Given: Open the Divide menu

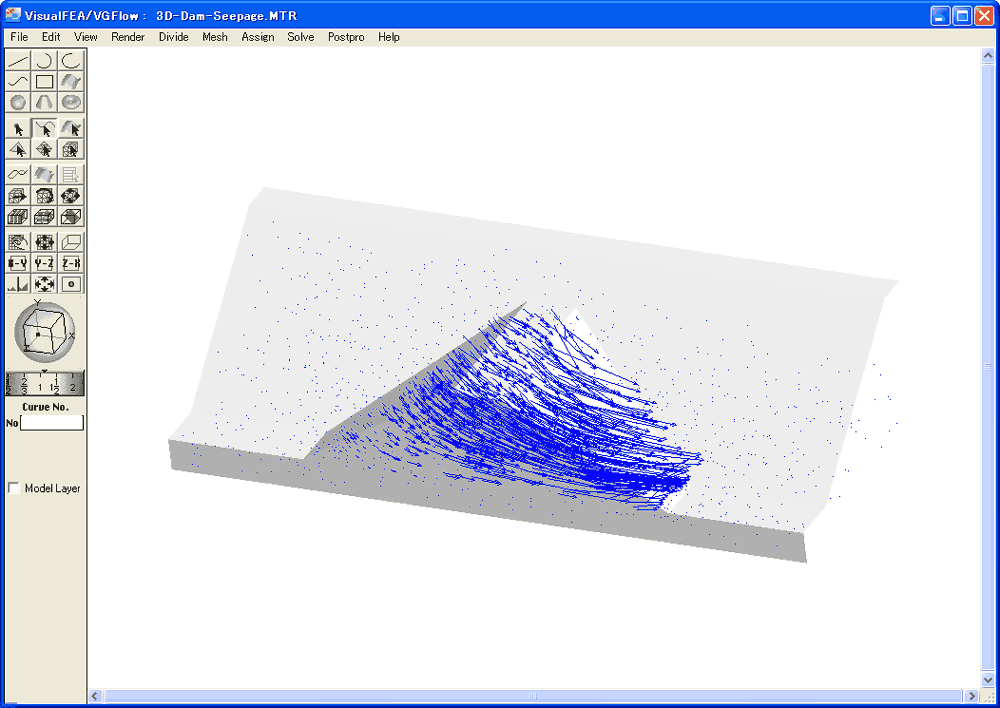Looking at the screenshot, I should click(173, 37).
